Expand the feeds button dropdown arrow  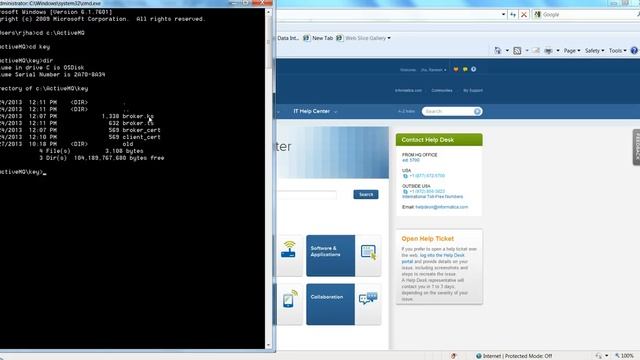527,51
